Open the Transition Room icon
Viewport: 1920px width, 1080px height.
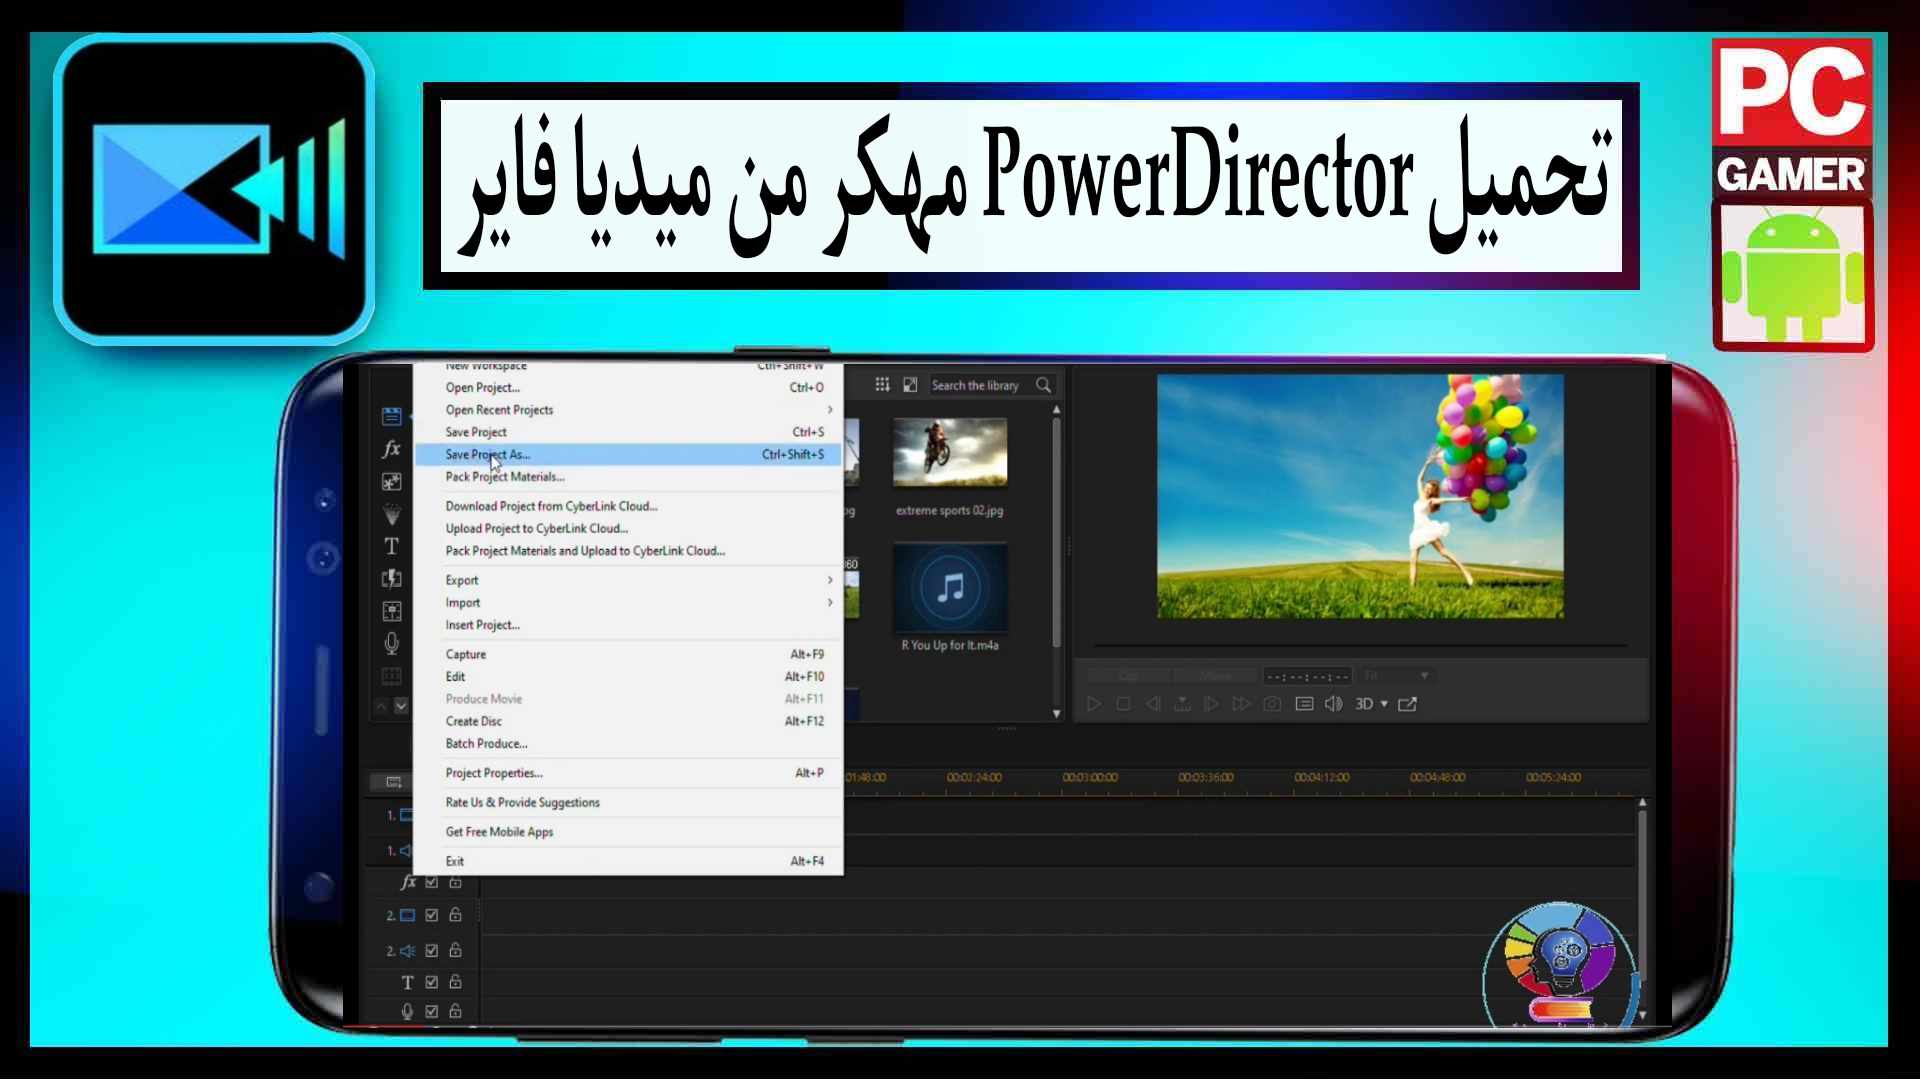[391, 578]
